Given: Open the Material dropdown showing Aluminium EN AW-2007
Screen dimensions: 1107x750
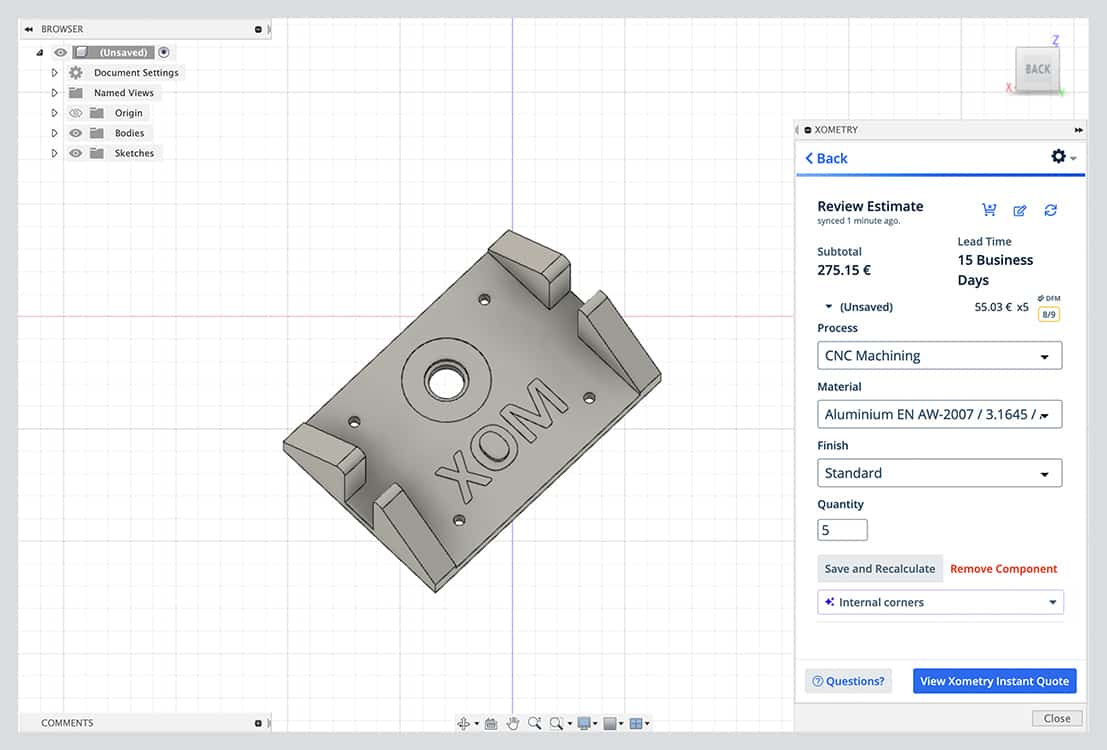Looking at the screenshot, I should pos(939,415).
